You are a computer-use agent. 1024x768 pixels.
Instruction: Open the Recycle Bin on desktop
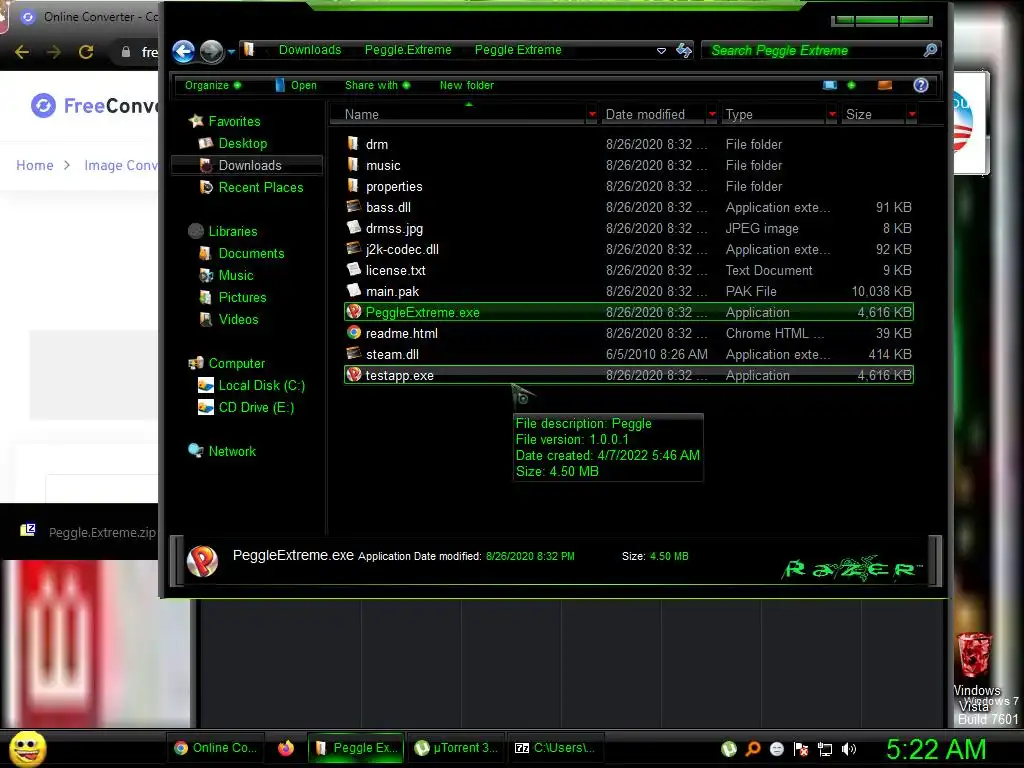pos(974,656)
